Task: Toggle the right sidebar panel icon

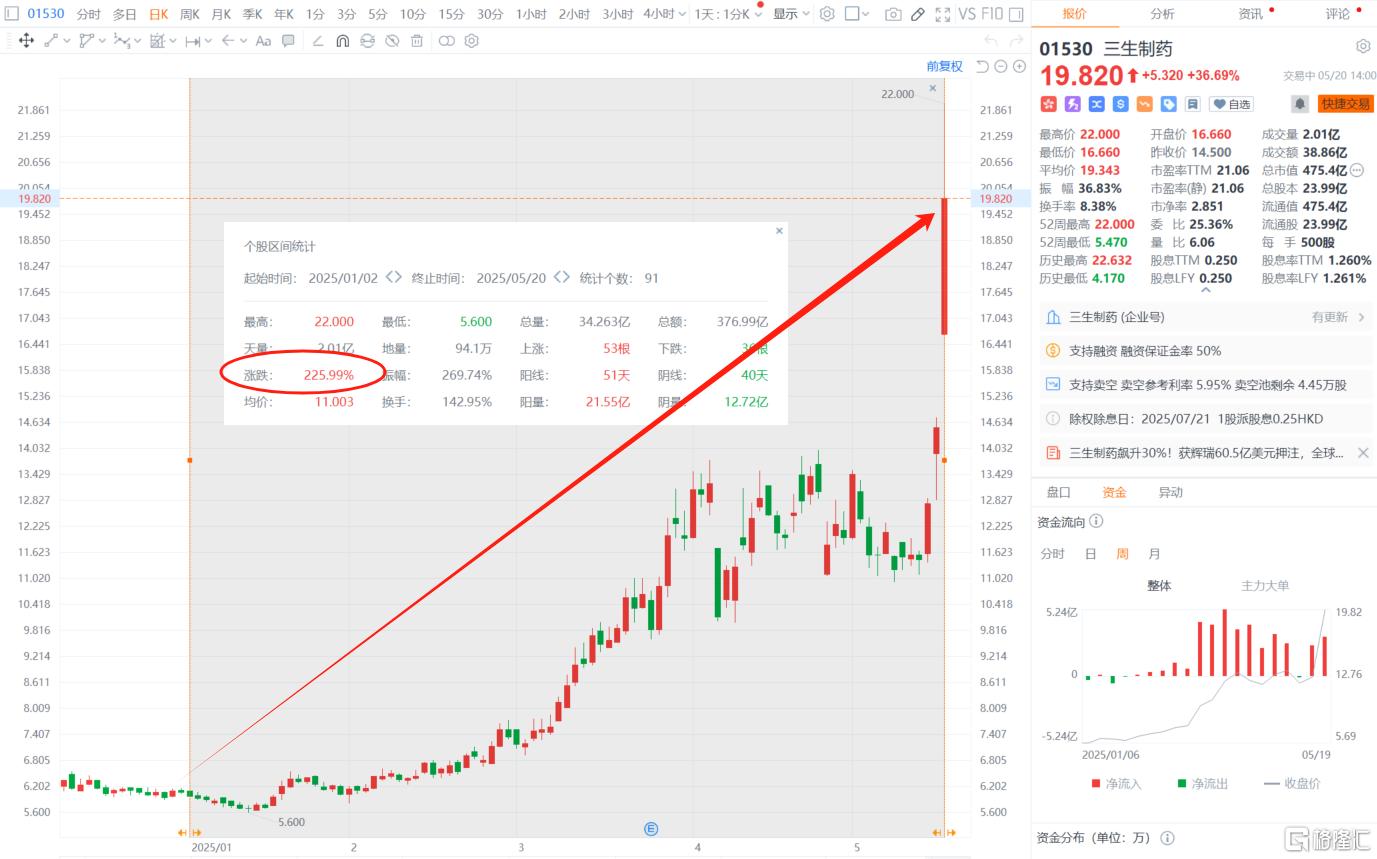Action: click(1016, 14)
